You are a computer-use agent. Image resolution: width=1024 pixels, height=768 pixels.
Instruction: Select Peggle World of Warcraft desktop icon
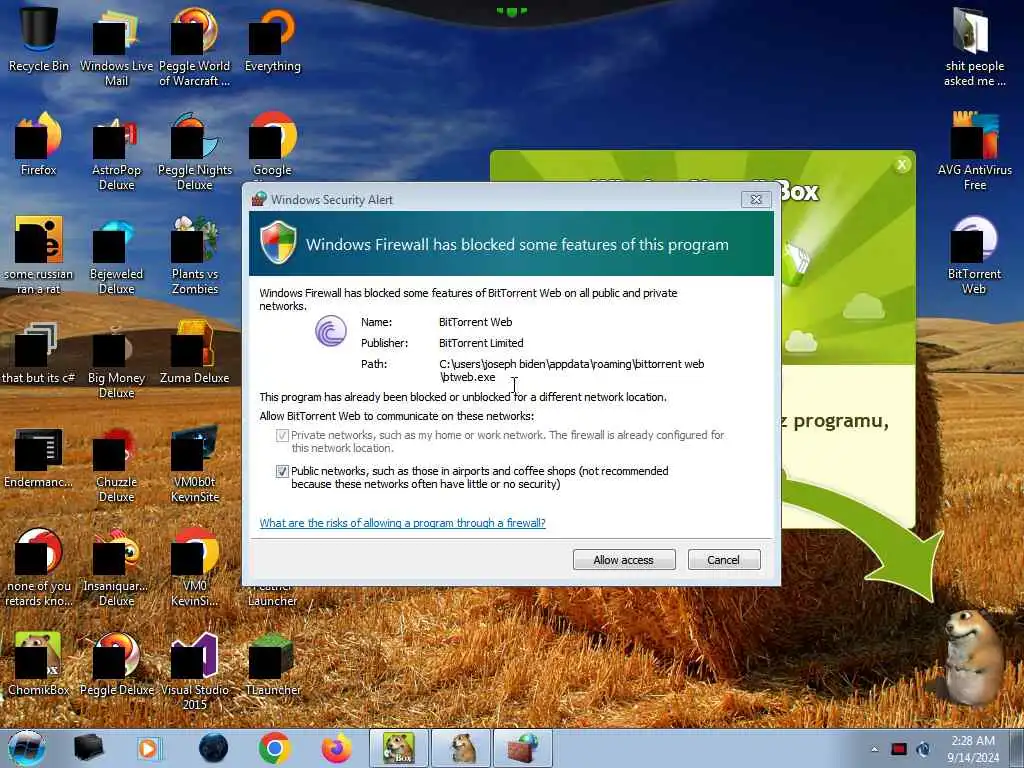click(x=195, y=46)
